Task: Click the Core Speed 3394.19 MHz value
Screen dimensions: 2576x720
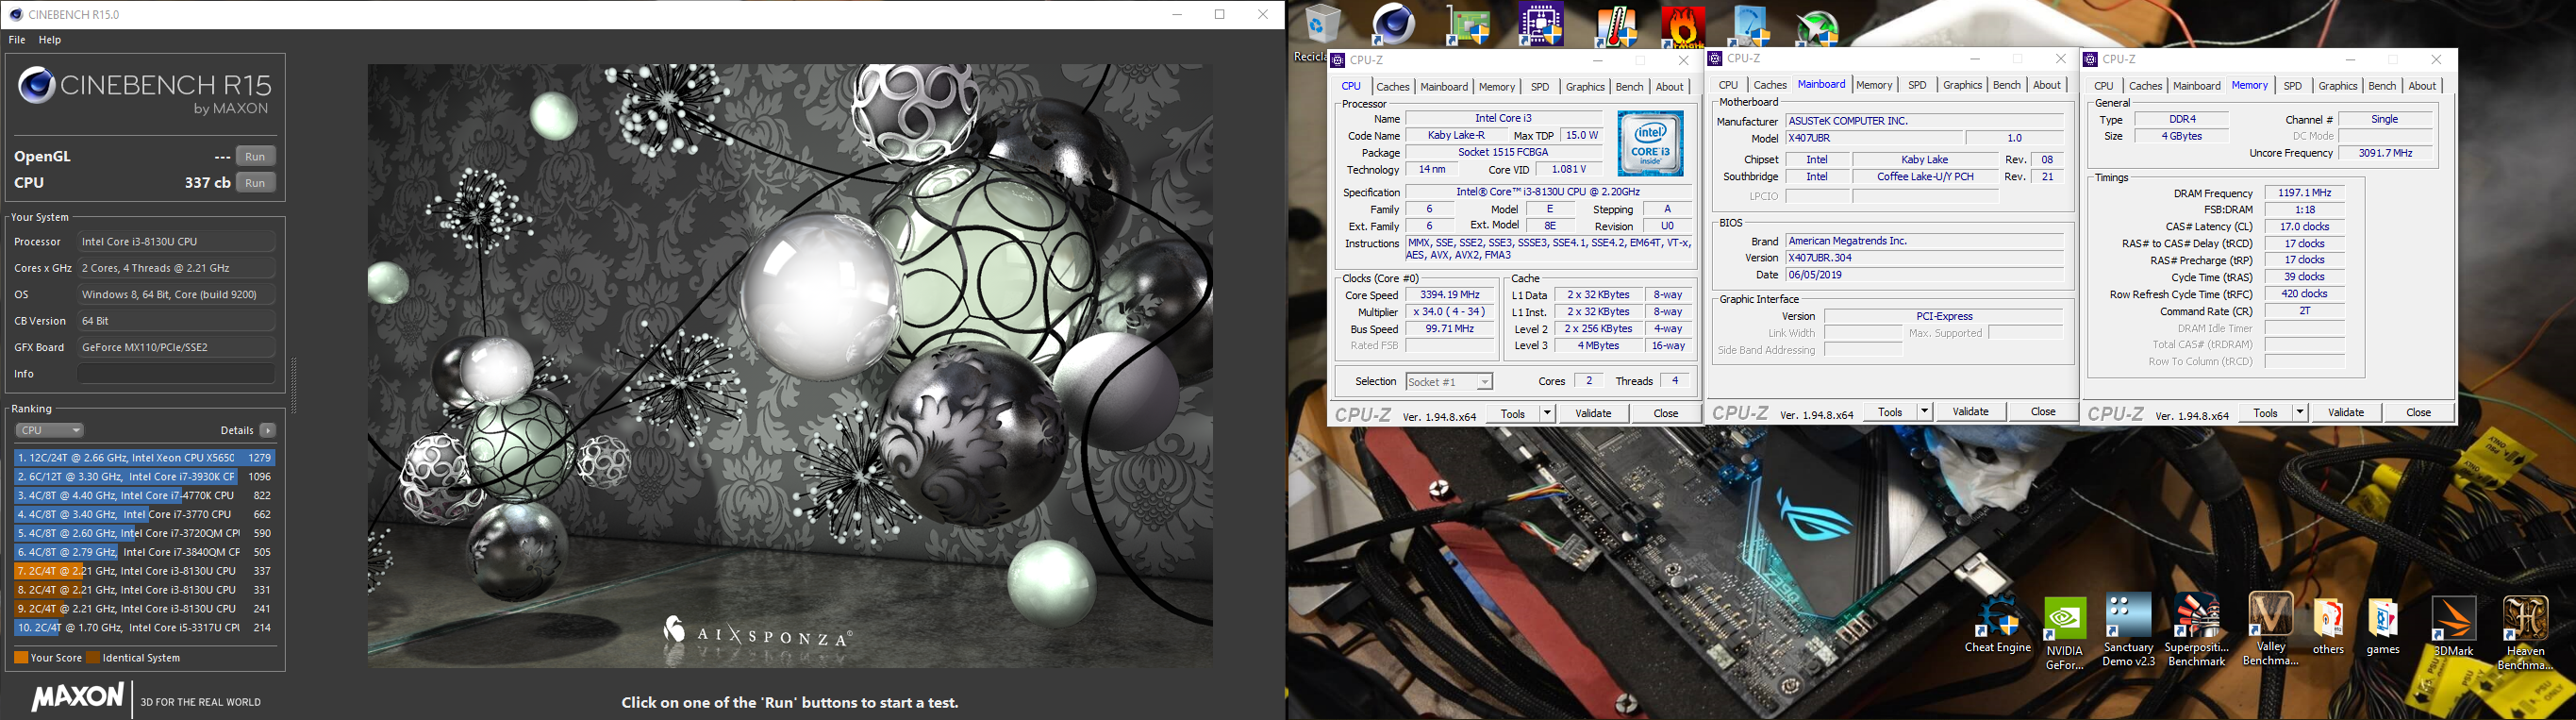Action: click(x=1449, y=295)
